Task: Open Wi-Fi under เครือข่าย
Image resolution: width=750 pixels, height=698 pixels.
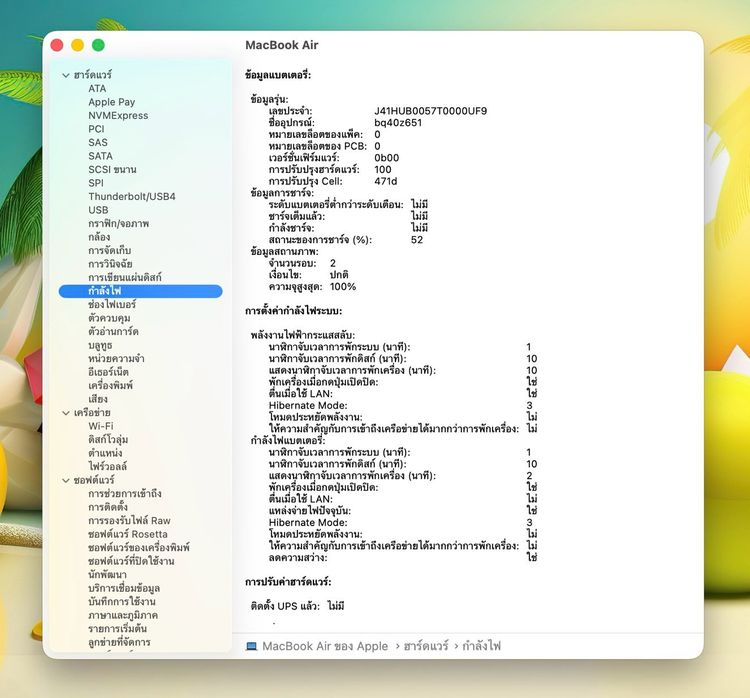Action: [x=100, y=426]
